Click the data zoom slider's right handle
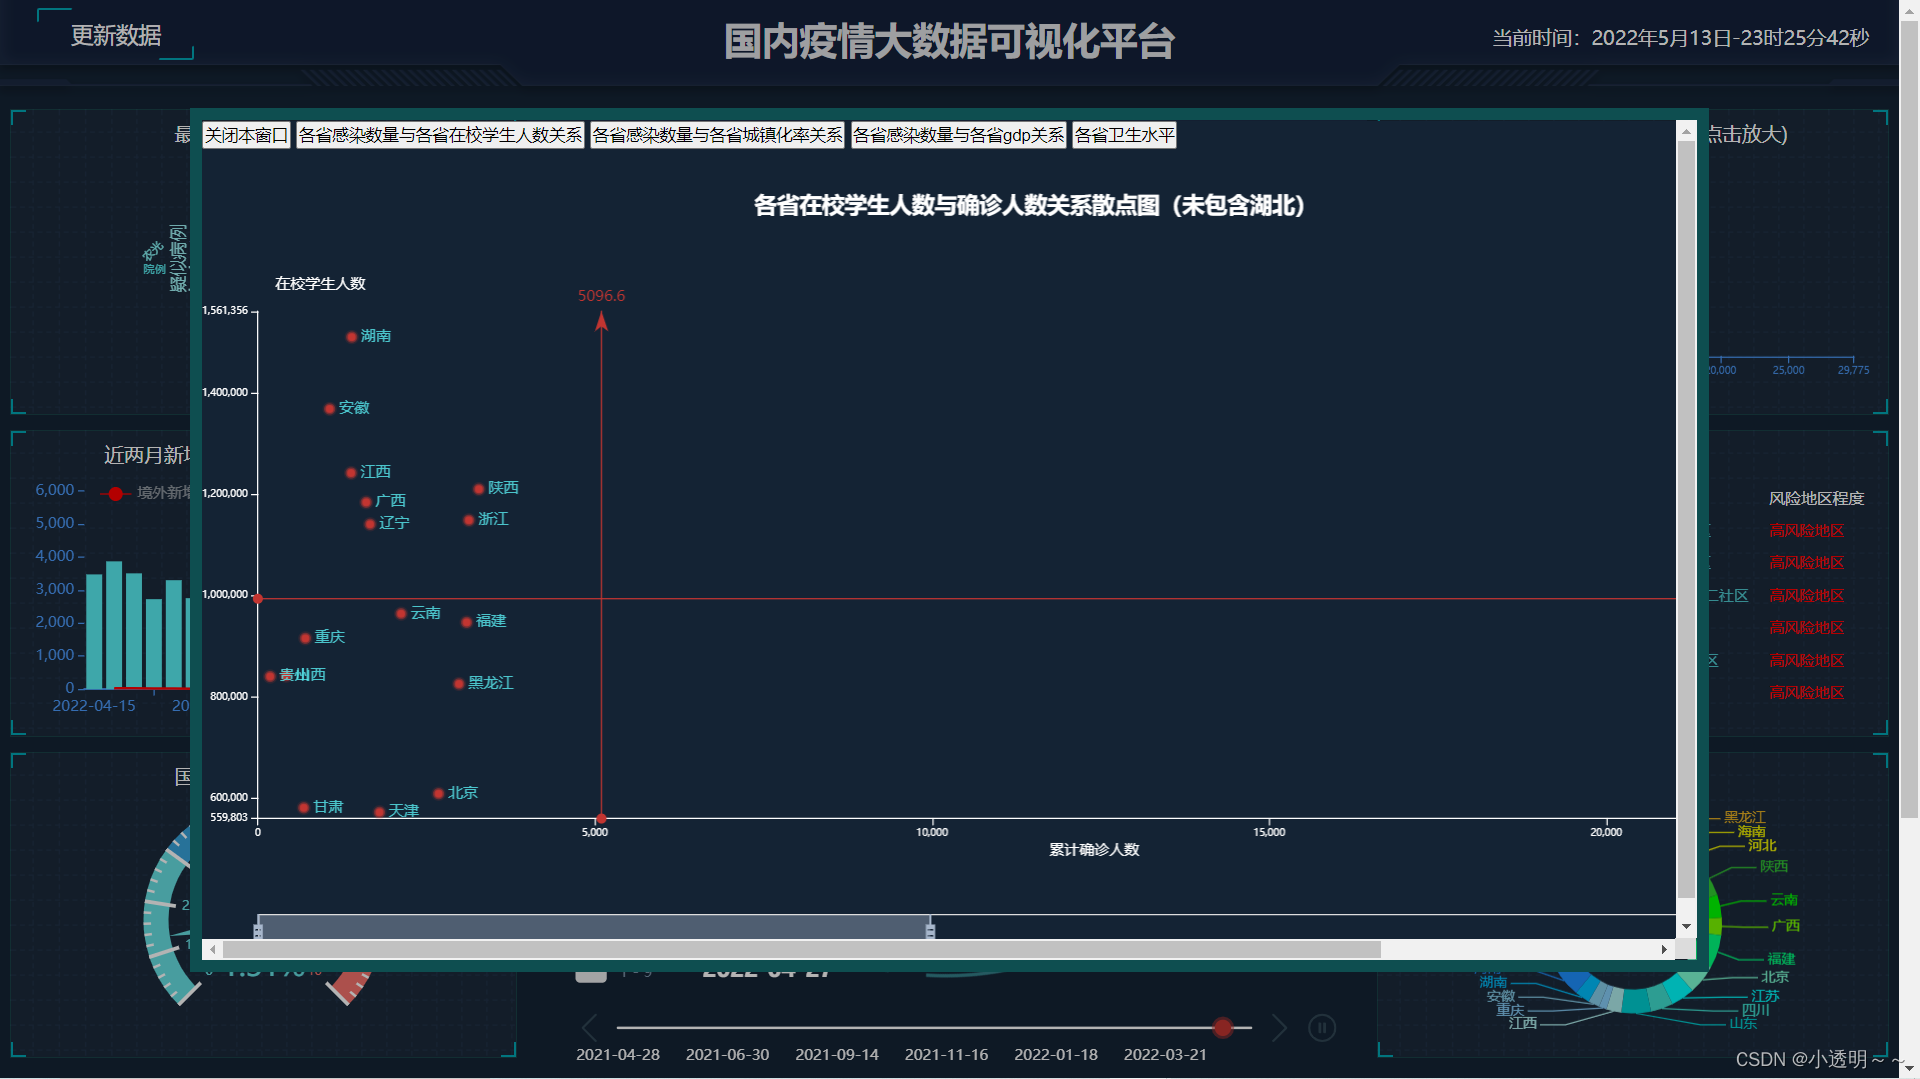This screenshot has height=1079, width=1920. pyautogui.click(x=930, y=930)
